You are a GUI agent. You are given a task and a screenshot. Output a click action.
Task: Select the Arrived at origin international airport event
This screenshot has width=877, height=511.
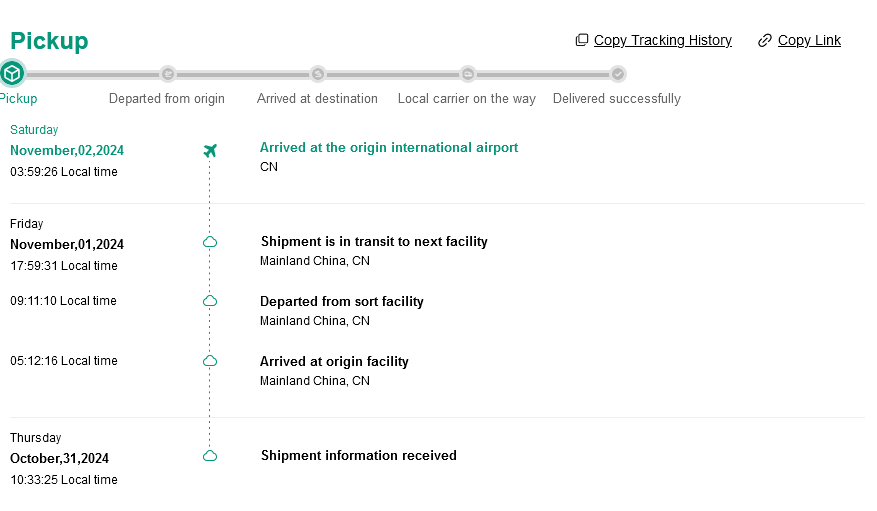(x=389, y=148)
